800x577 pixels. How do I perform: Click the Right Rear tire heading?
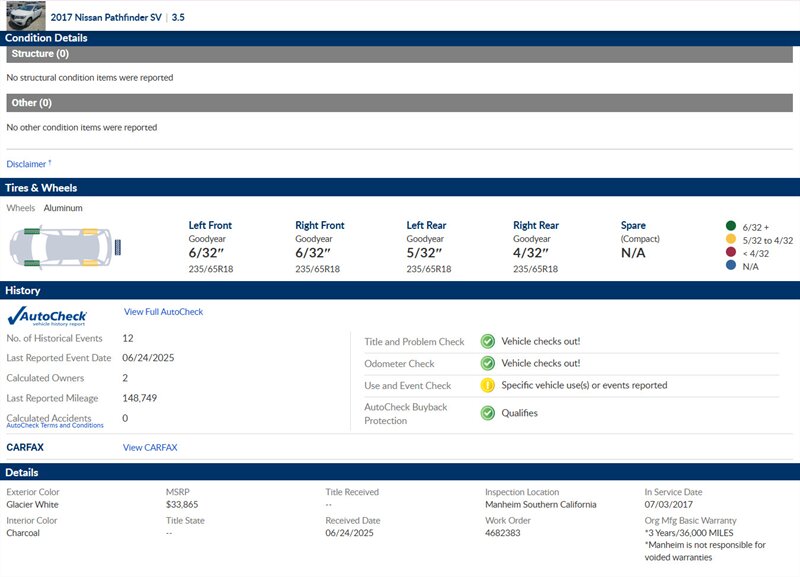[536, 225]
